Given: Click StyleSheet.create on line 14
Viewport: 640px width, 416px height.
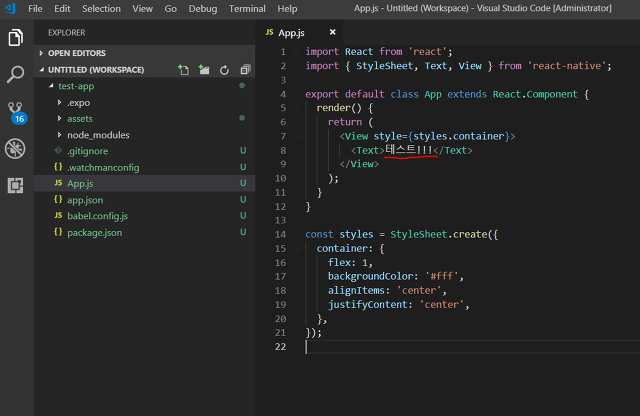Looking at the screenshot, I should click(439, 234).
